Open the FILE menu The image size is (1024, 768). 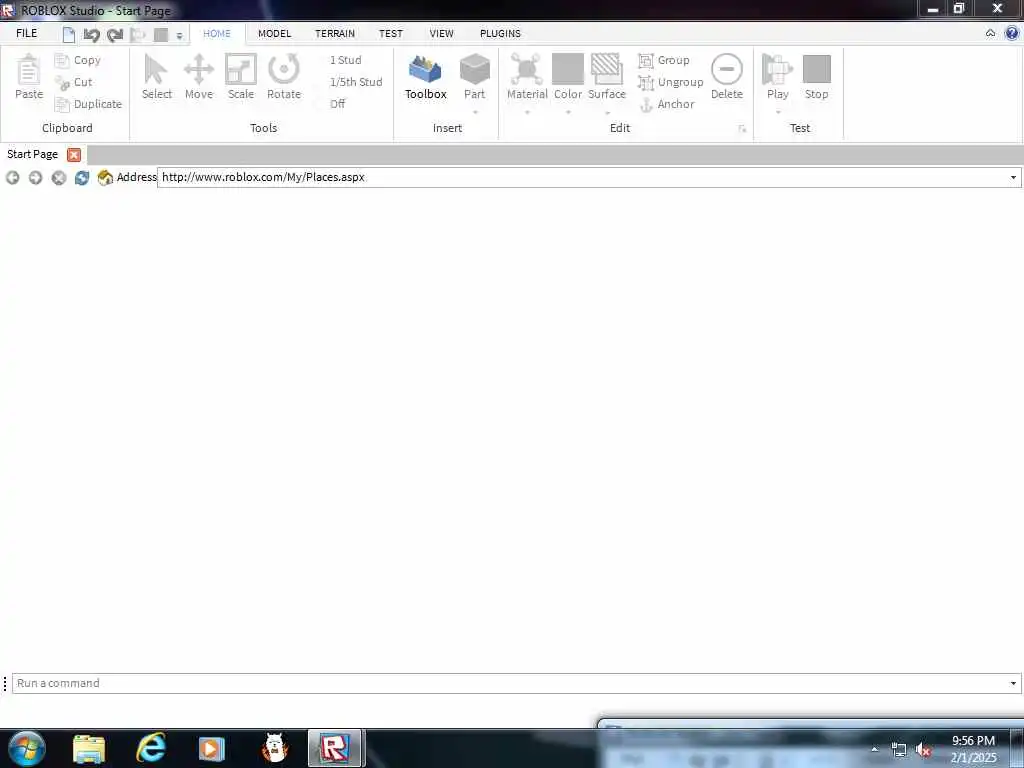[27, 33]
